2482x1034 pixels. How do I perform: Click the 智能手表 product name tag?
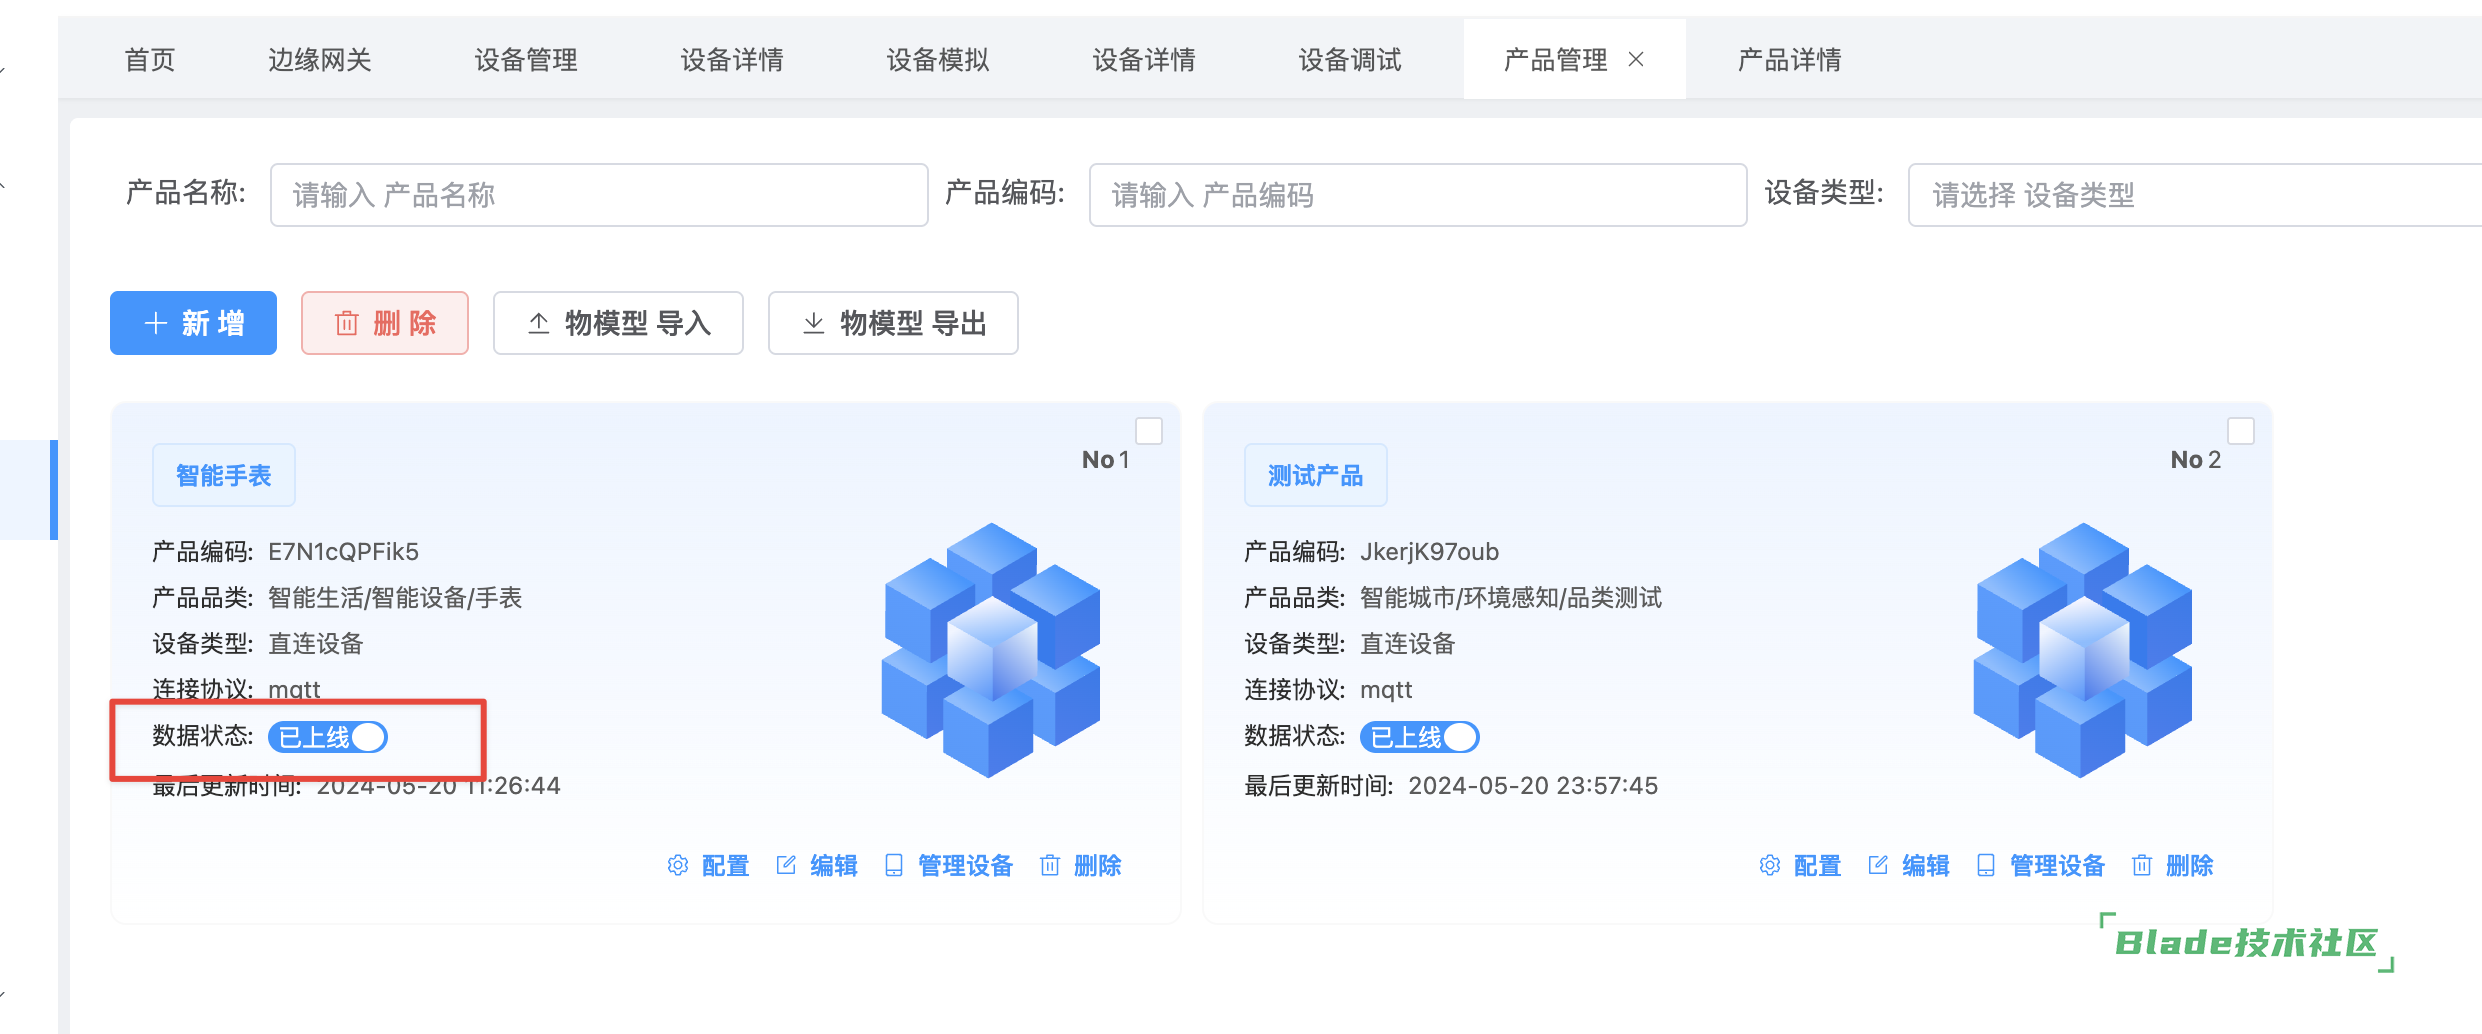[224, 476]
